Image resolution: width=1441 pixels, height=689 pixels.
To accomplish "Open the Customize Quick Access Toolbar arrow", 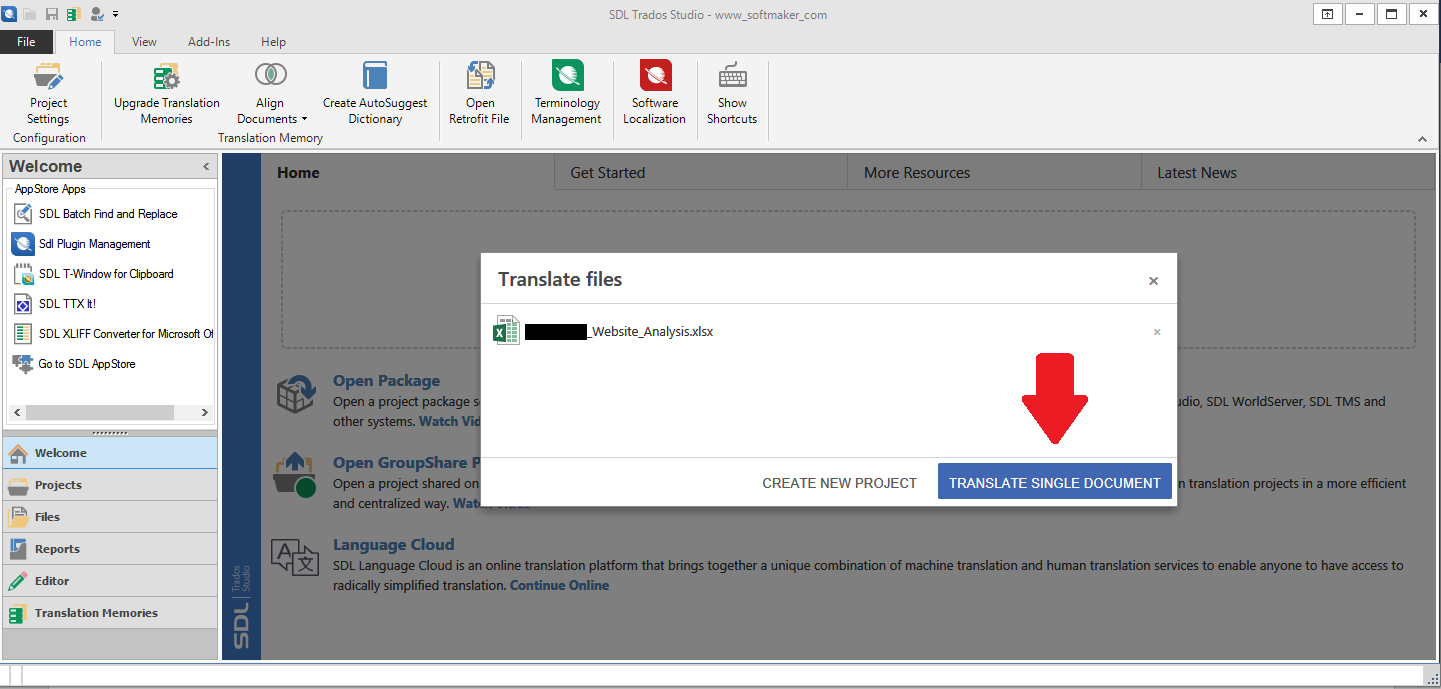I will 116,14.
